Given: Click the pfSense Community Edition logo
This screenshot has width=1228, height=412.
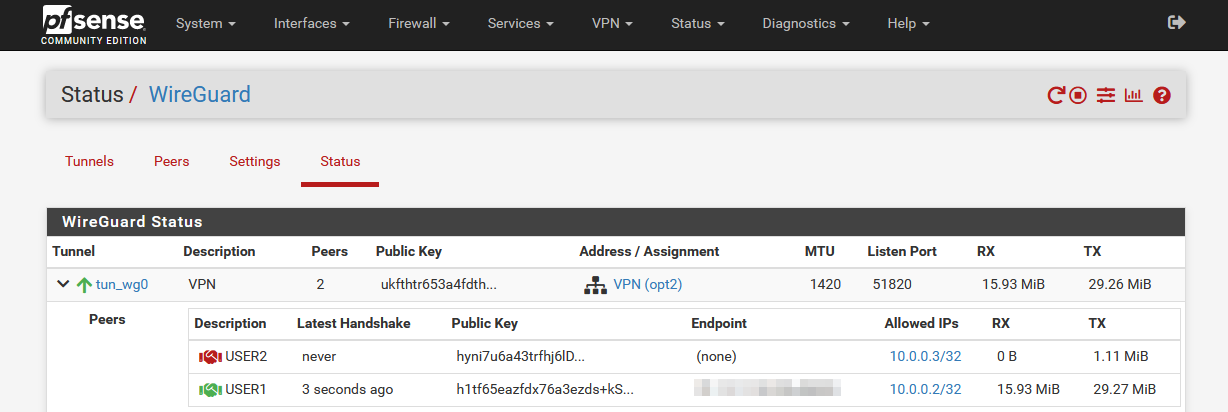Looking at the screenshot, I should (x=94, y=24).
